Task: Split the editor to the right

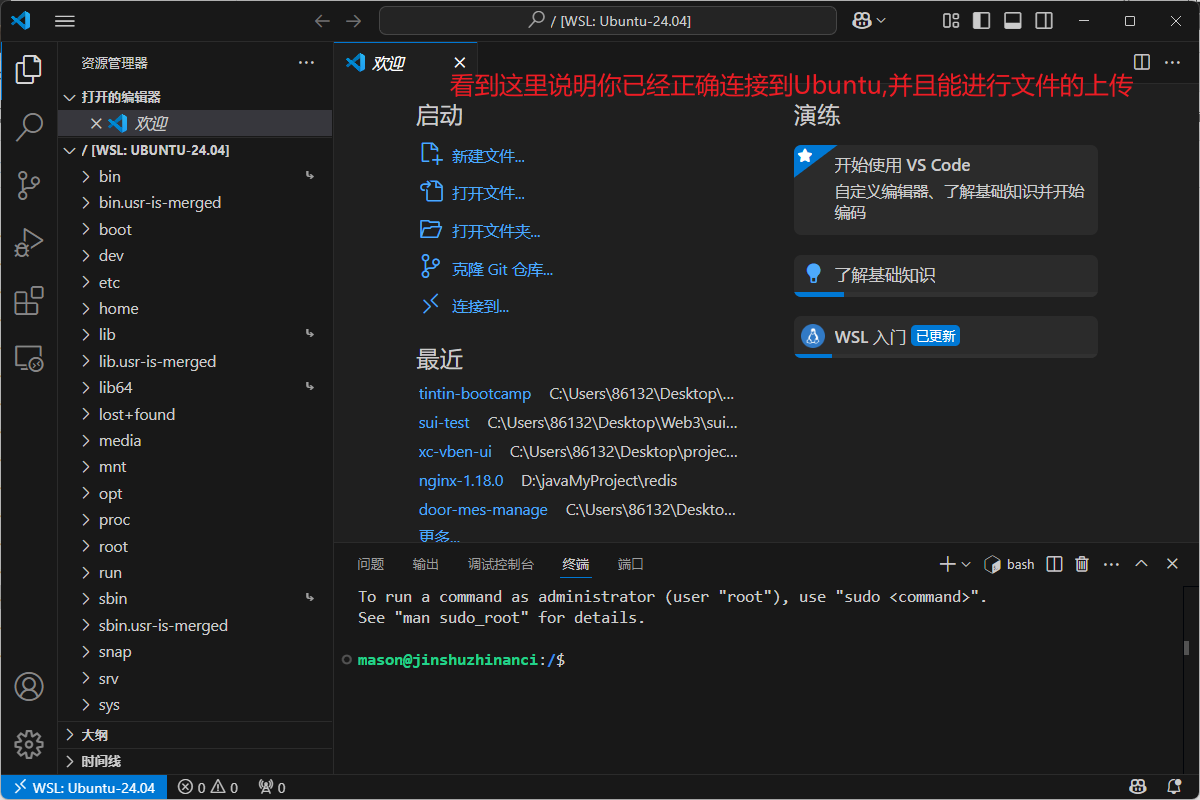Action: pos(1142,62)
